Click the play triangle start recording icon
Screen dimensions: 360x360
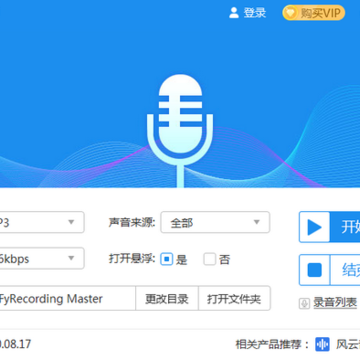click(314, 227)
